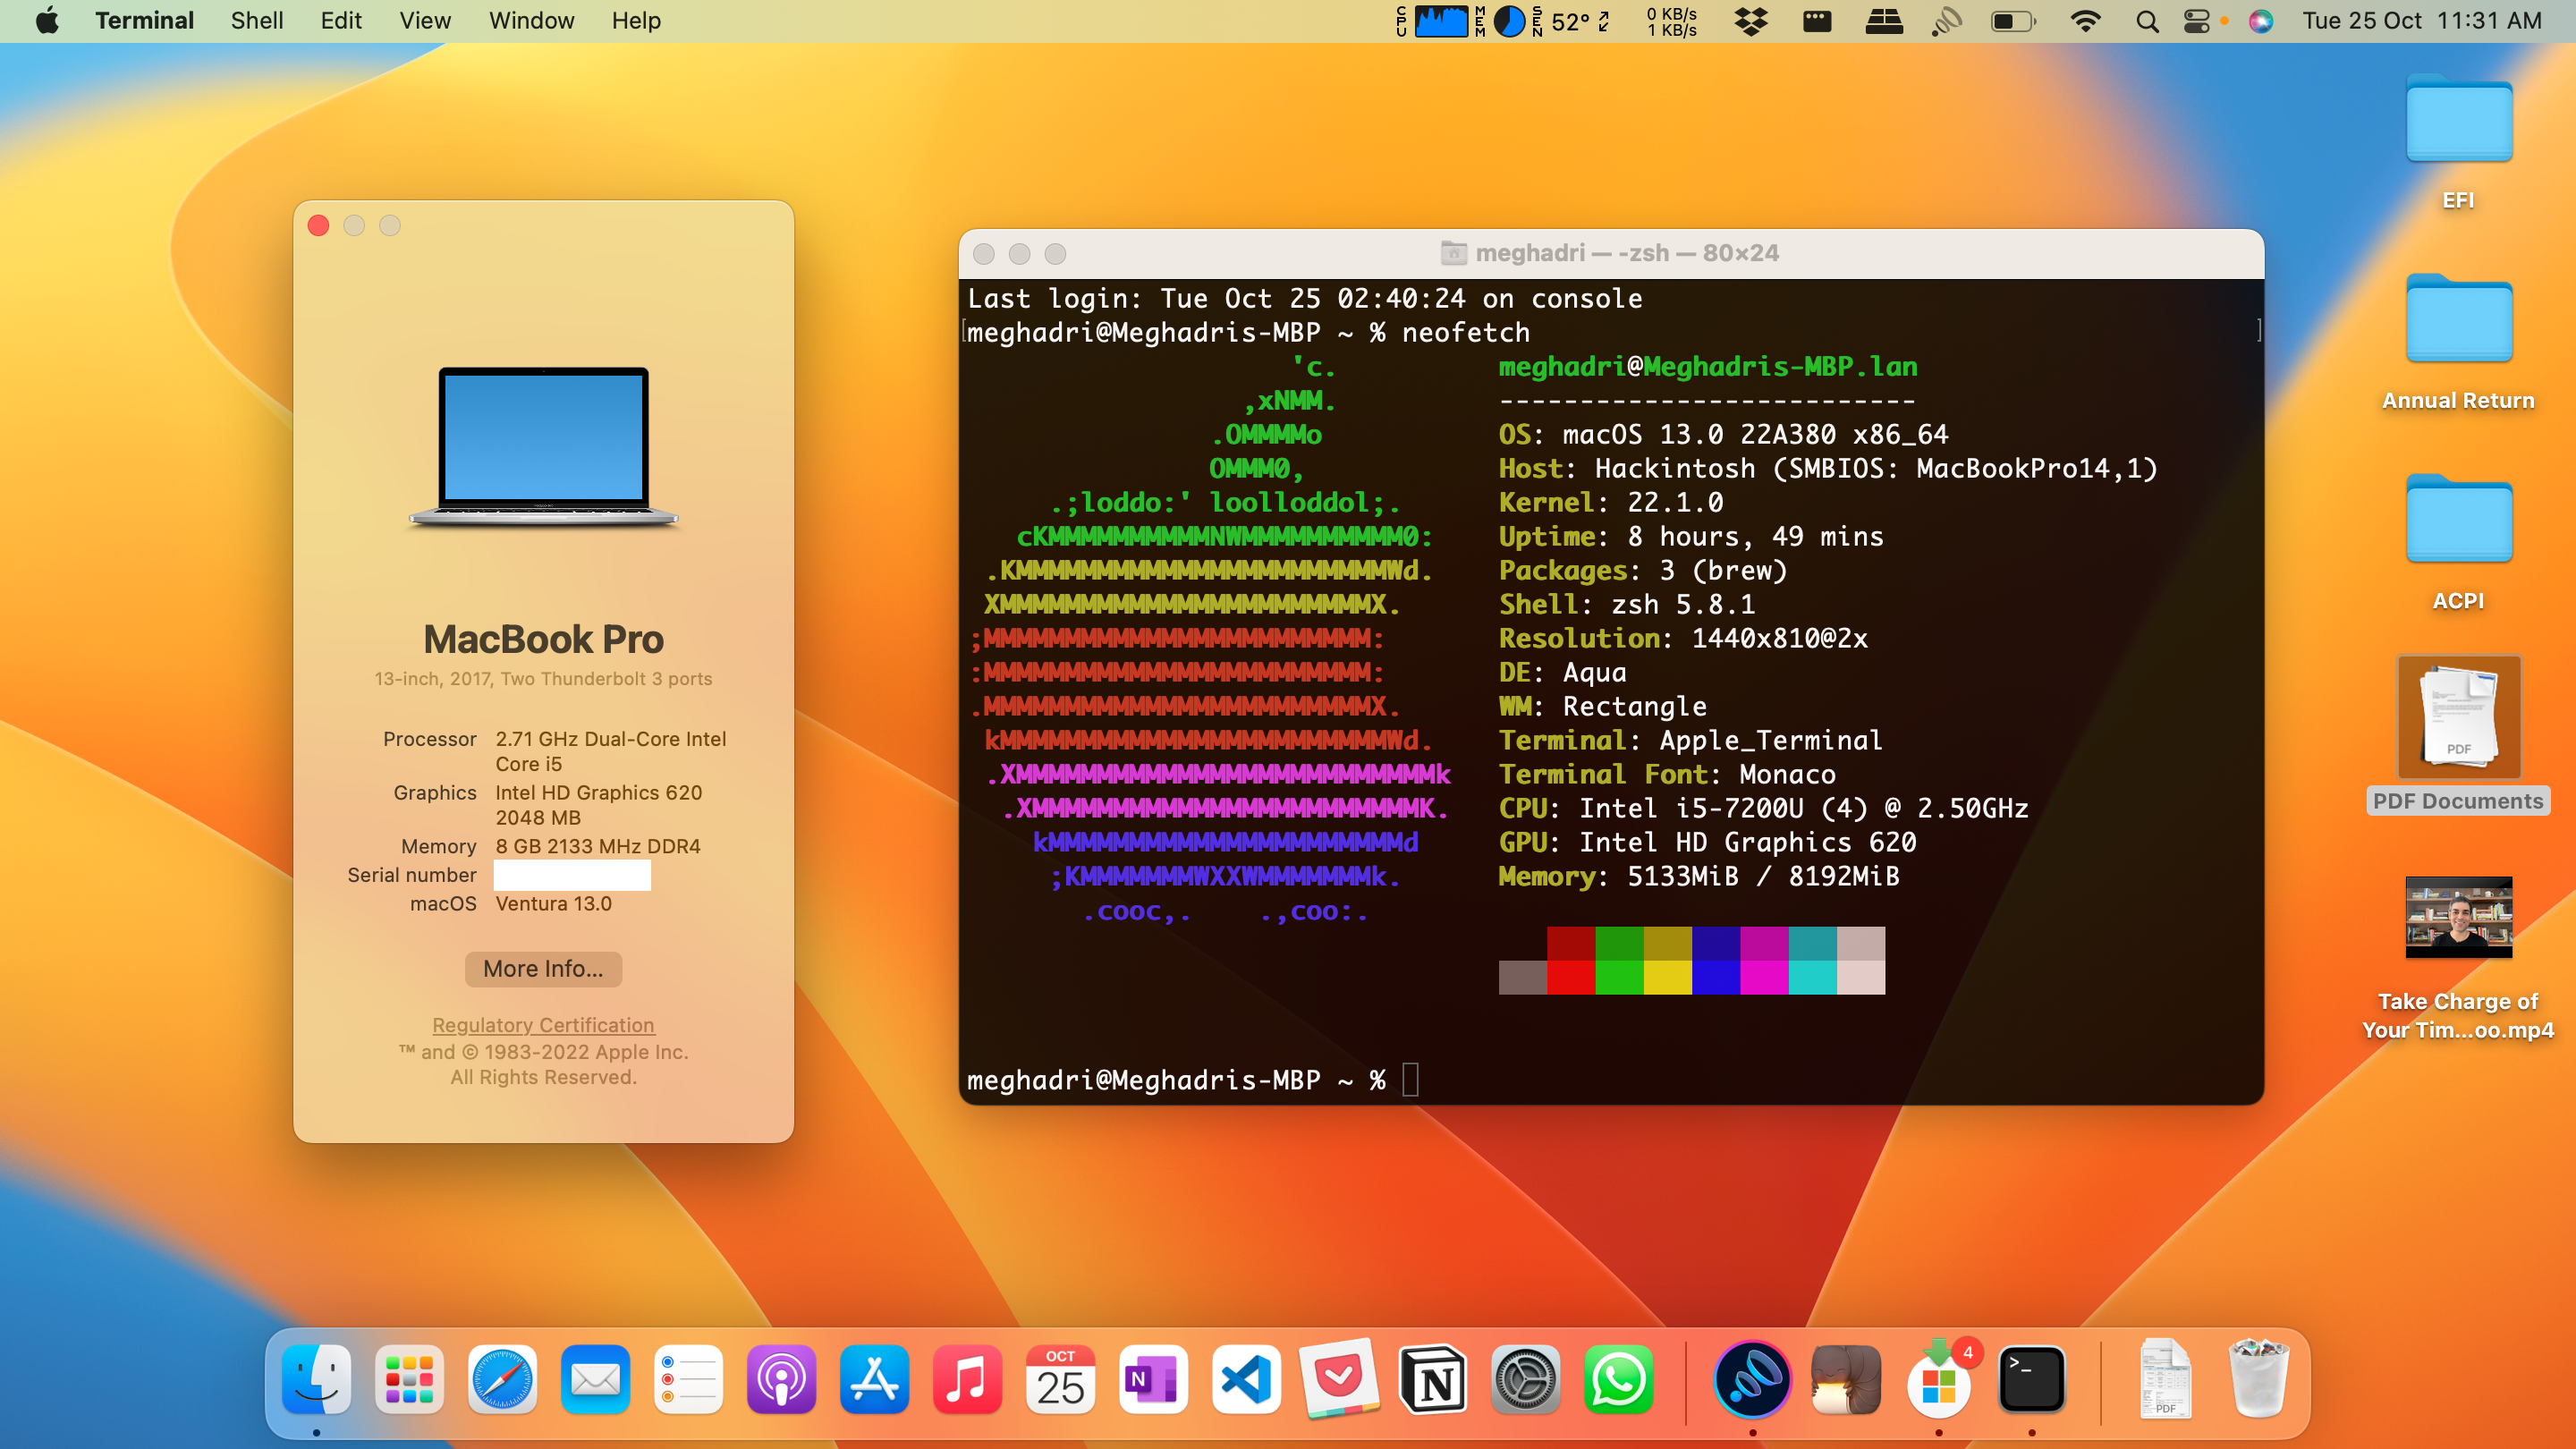Open the Shell menu
2576x1449 pixels.
tap(256, 21)
